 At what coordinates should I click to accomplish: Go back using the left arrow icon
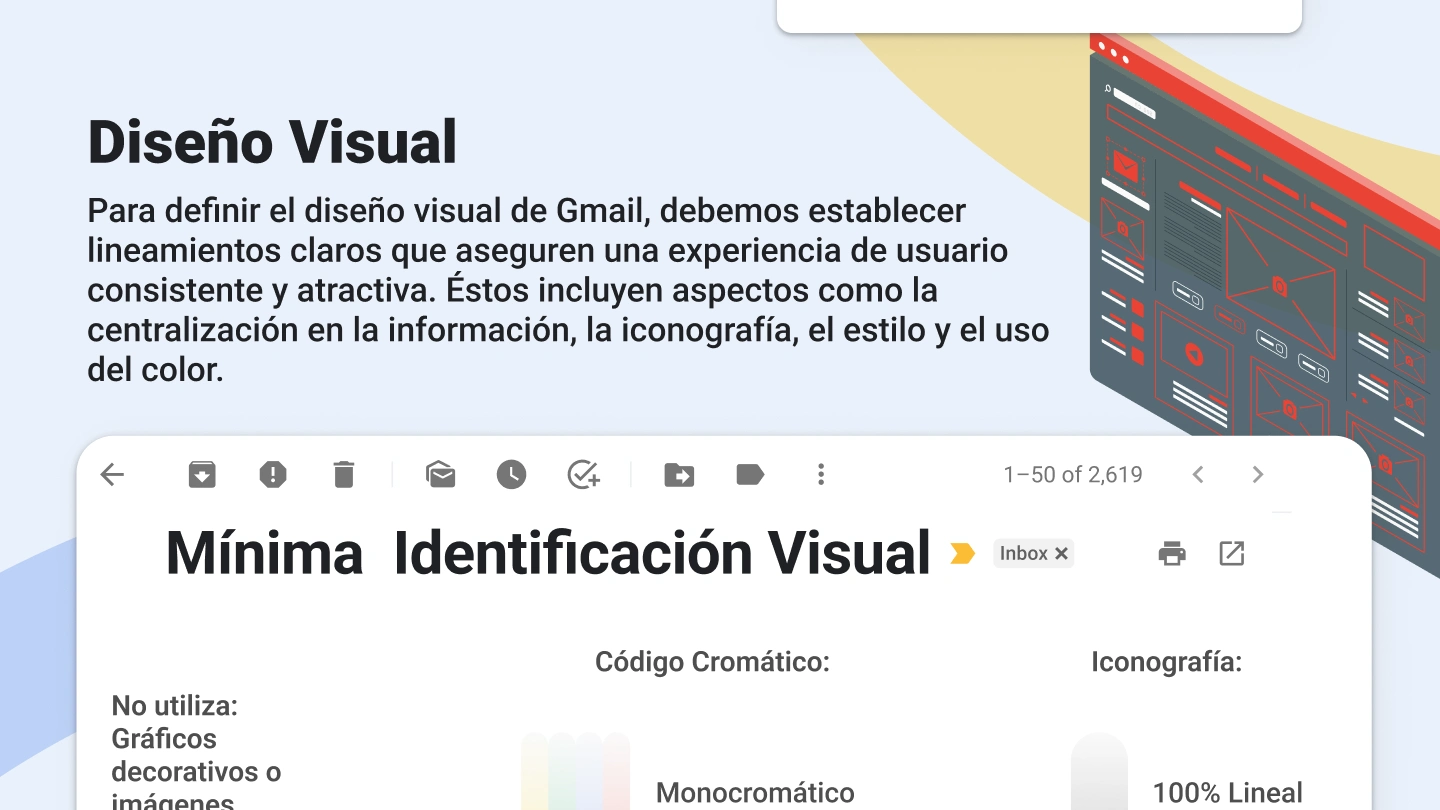click(x=112, y=475)
